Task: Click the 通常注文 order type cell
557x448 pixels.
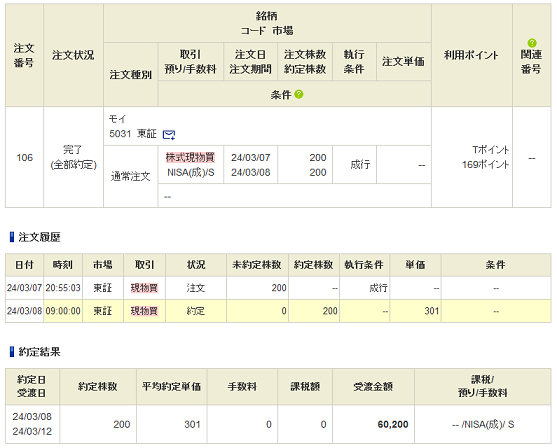Action: pos(130,176)
